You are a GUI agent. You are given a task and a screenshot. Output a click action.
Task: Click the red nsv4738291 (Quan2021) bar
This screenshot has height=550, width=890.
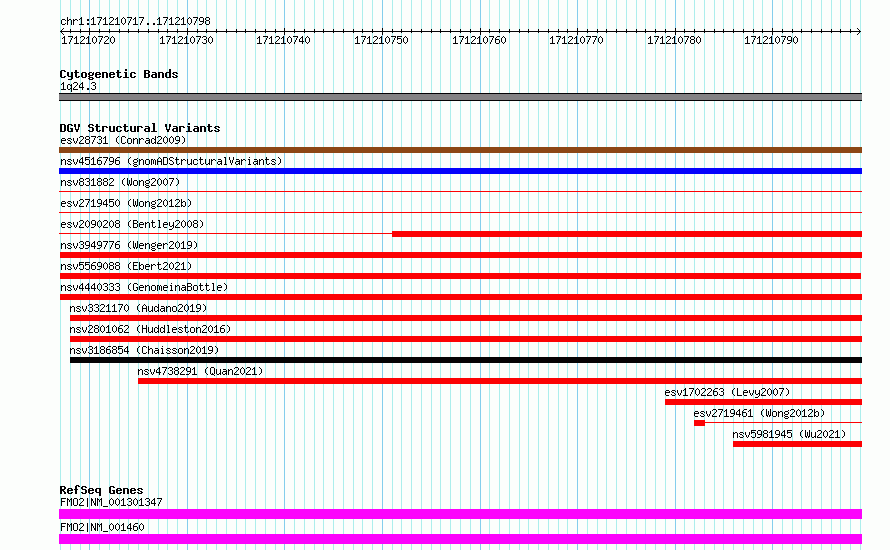(500, 381)
